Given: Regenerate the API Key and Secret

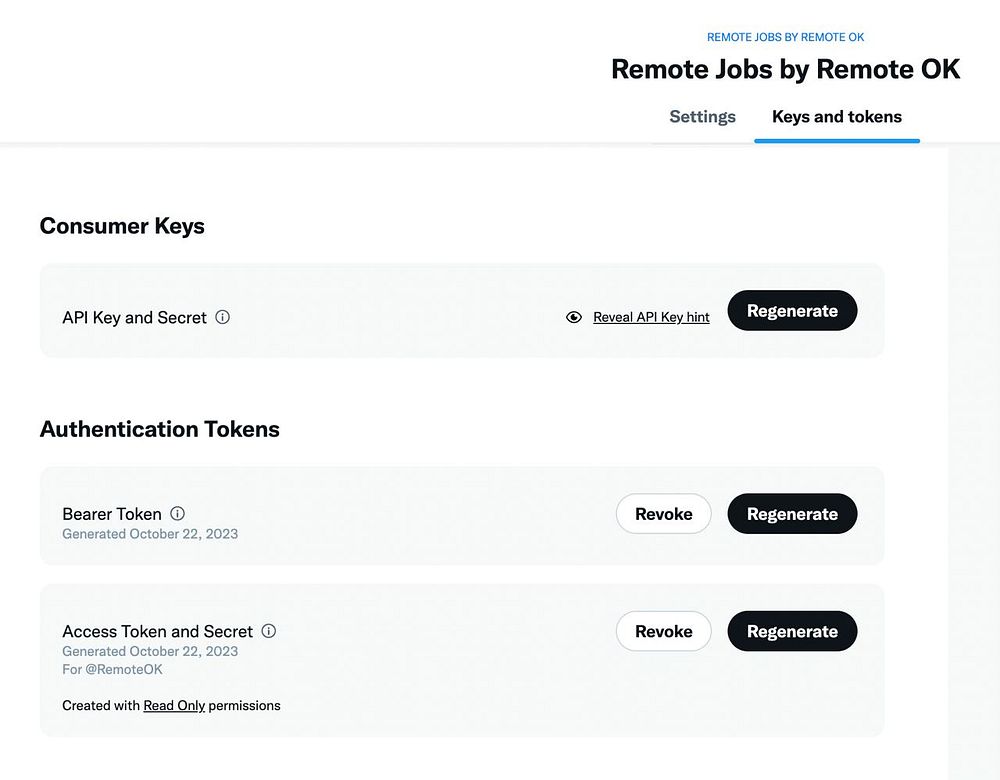Looking at the screenshot, I should click(x=791, y=311).
